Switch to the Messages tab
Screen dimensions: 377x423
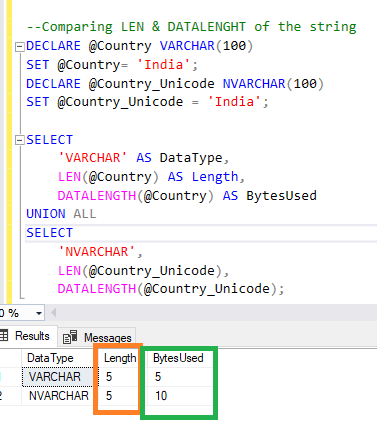(97, 338)
